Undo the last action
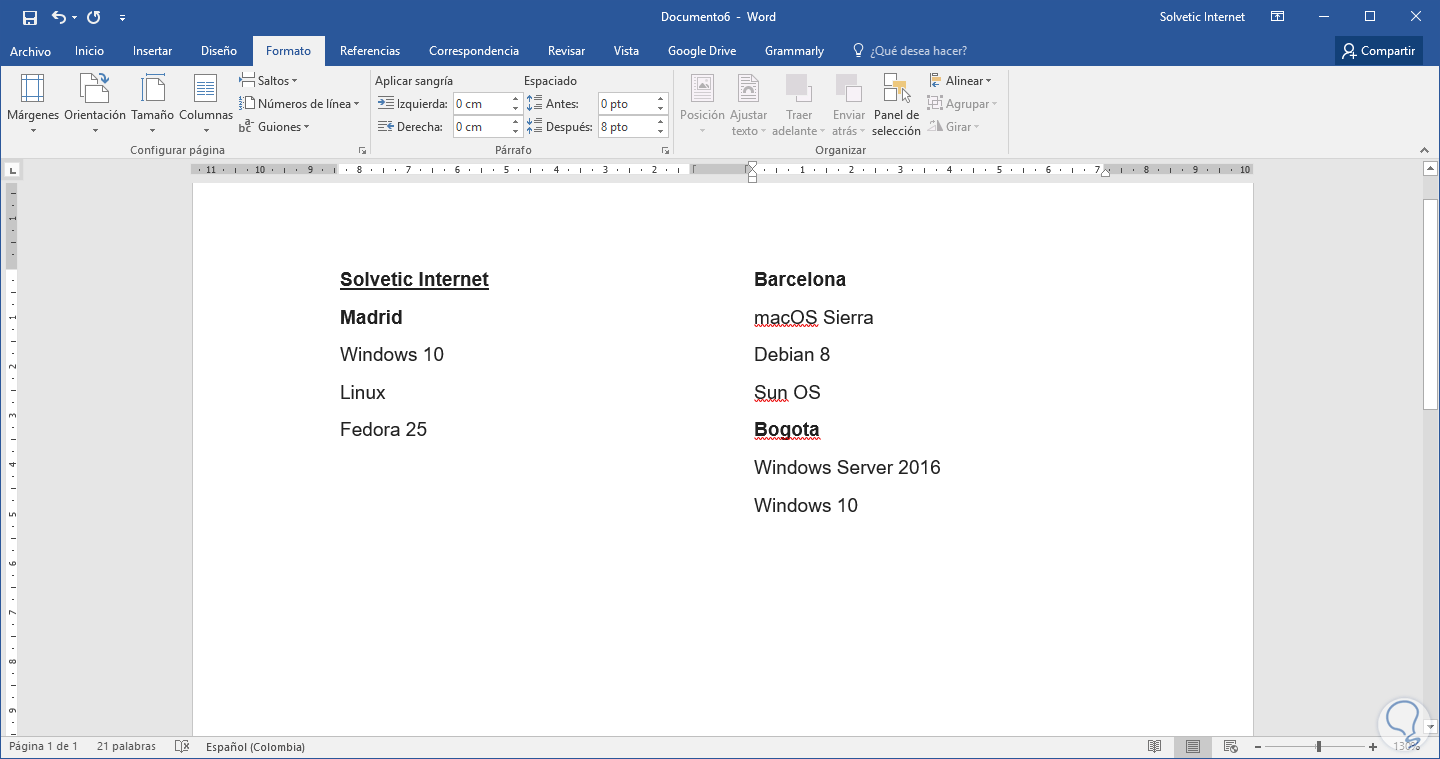This screenshot has height=759, width=1440. pos(58,17)
